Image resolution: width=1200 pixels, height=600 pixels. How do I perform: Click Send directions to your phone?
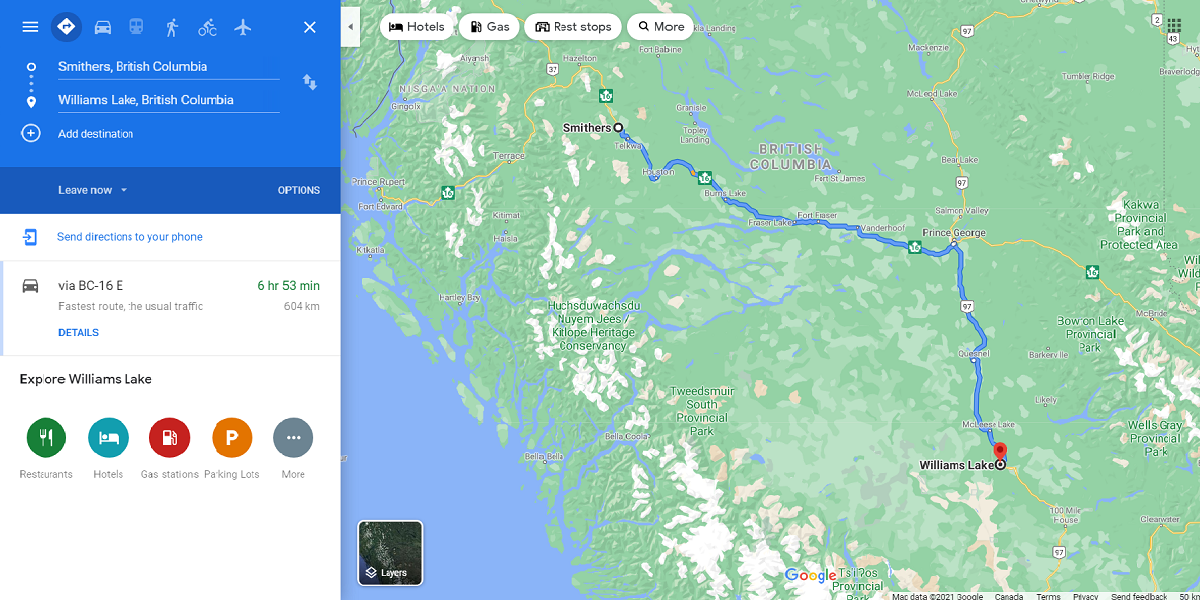pos(130,237)
